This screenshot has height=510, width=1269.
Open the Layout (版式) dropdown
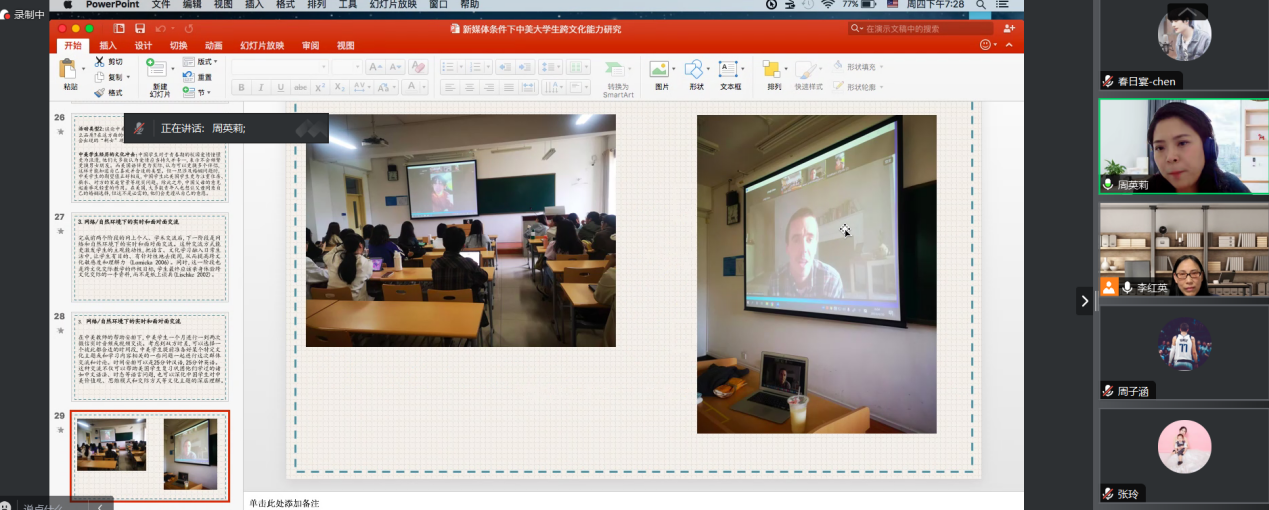pyautogui.click(x=200, y=62)
